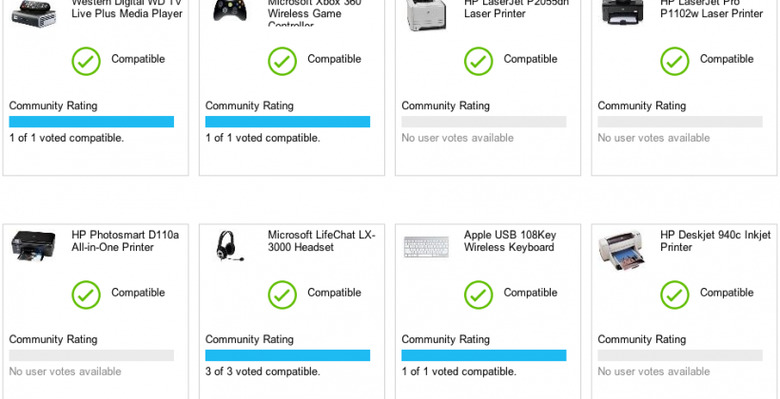Click the HP LaserJet P2055dn printer thumbnail

click(426, 15)
